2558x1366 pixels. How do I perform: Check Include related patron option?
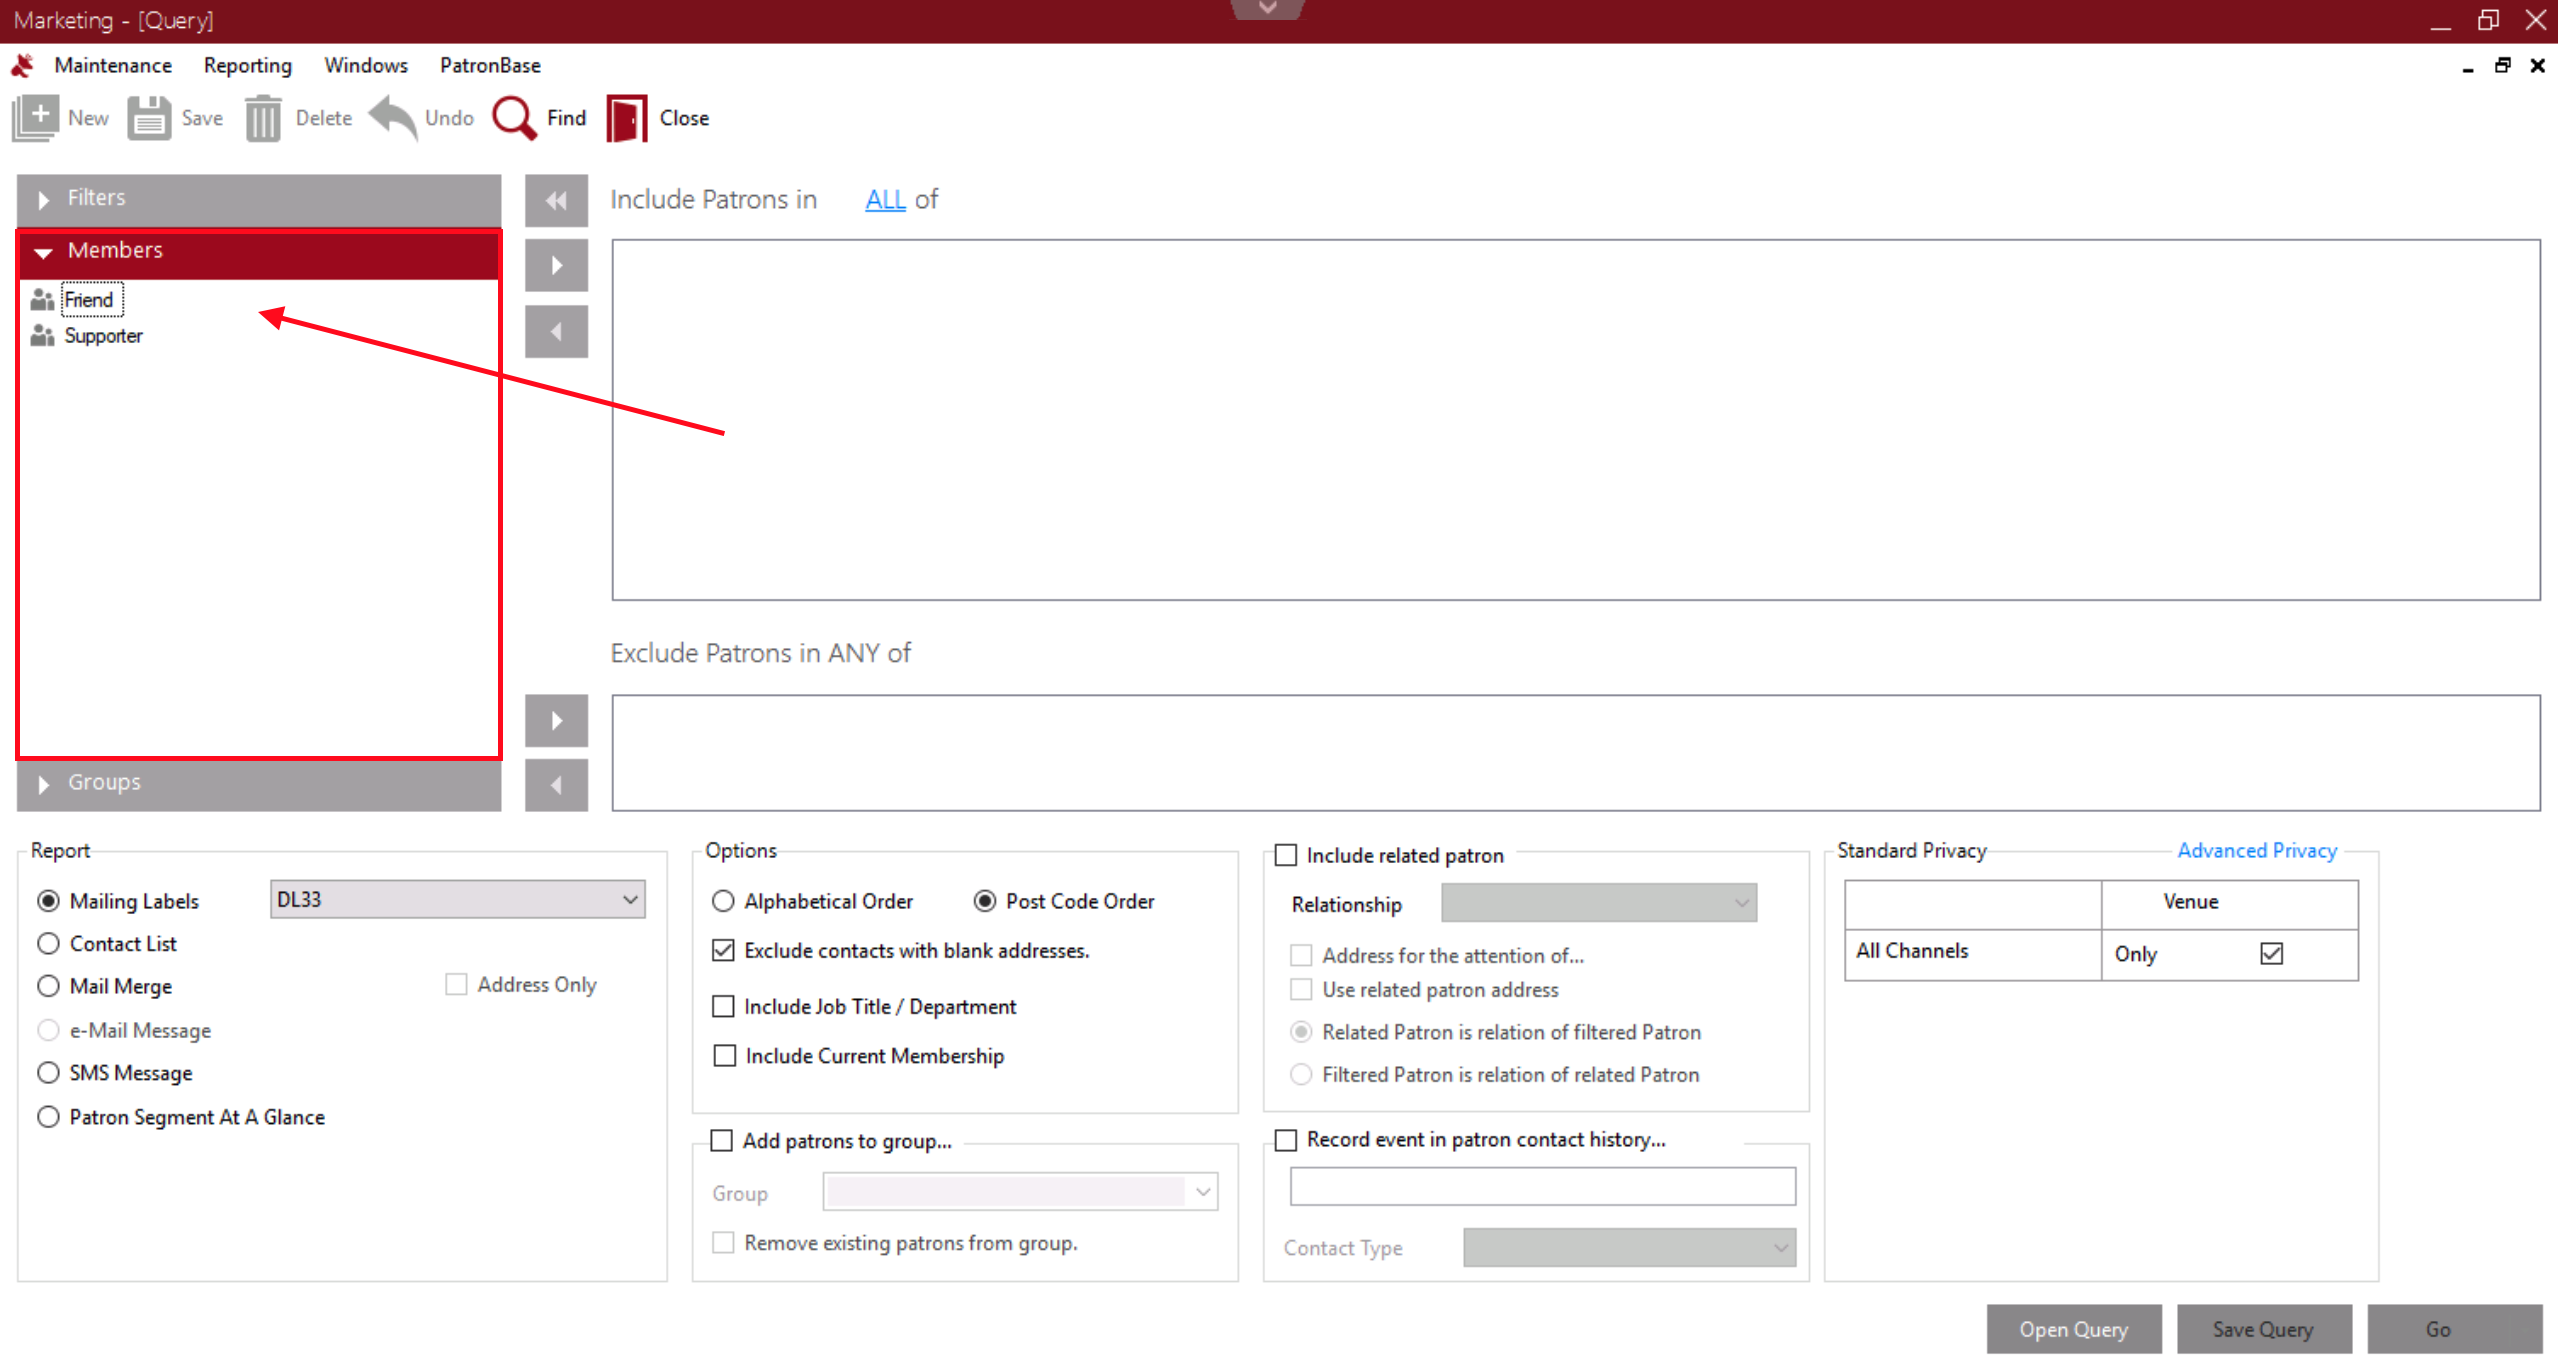(x=1286, y=855)
